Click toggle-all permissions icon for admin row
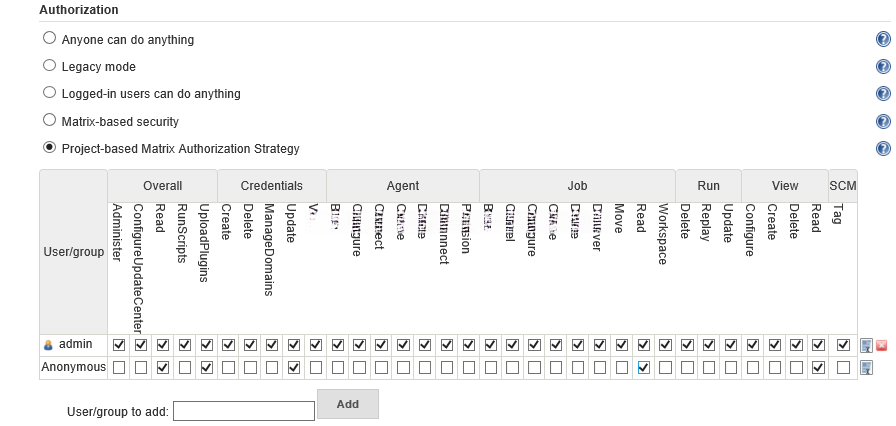The height and width of the screenshot is (426, 896). point(866,345)
